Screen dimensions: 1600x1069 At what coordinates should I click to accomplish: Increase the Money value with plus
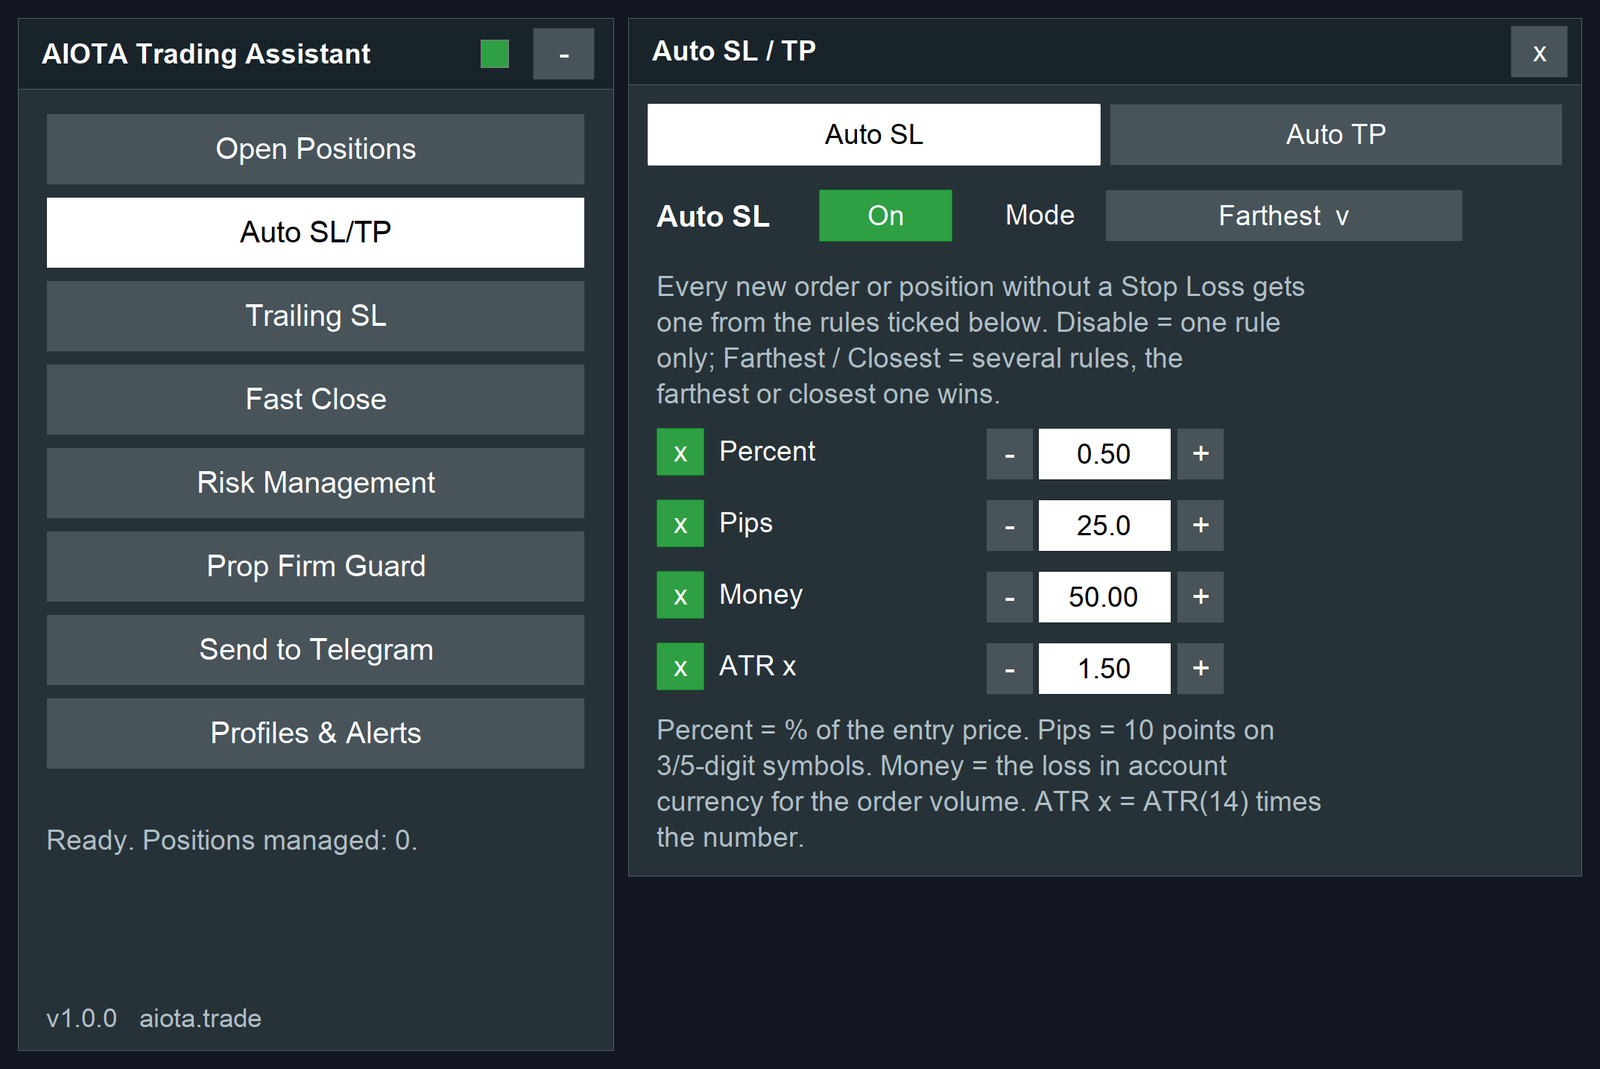tap(1200, 597)
